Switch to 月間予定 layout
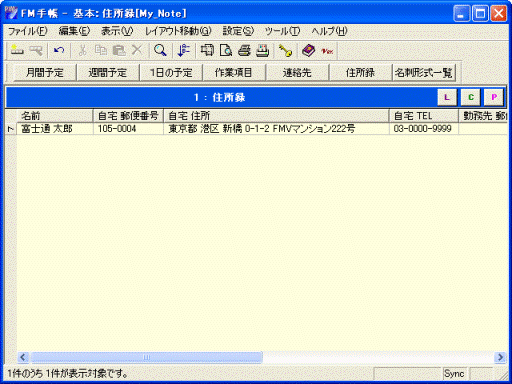This screenshot has height=384, width=512. coord(45,72)
